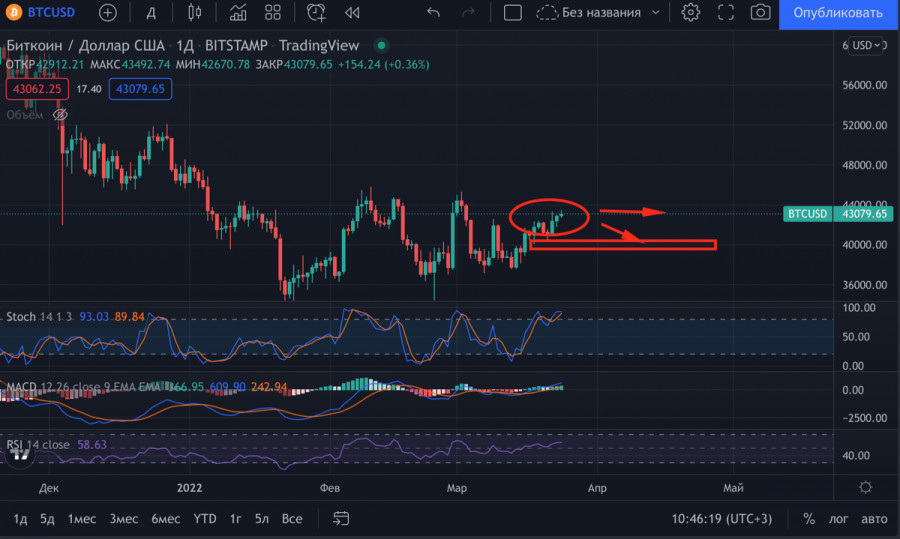Select the 3мес time range
Image resolution: width=900 pixels, height=539 pixels.
click(x=123, y=519)
